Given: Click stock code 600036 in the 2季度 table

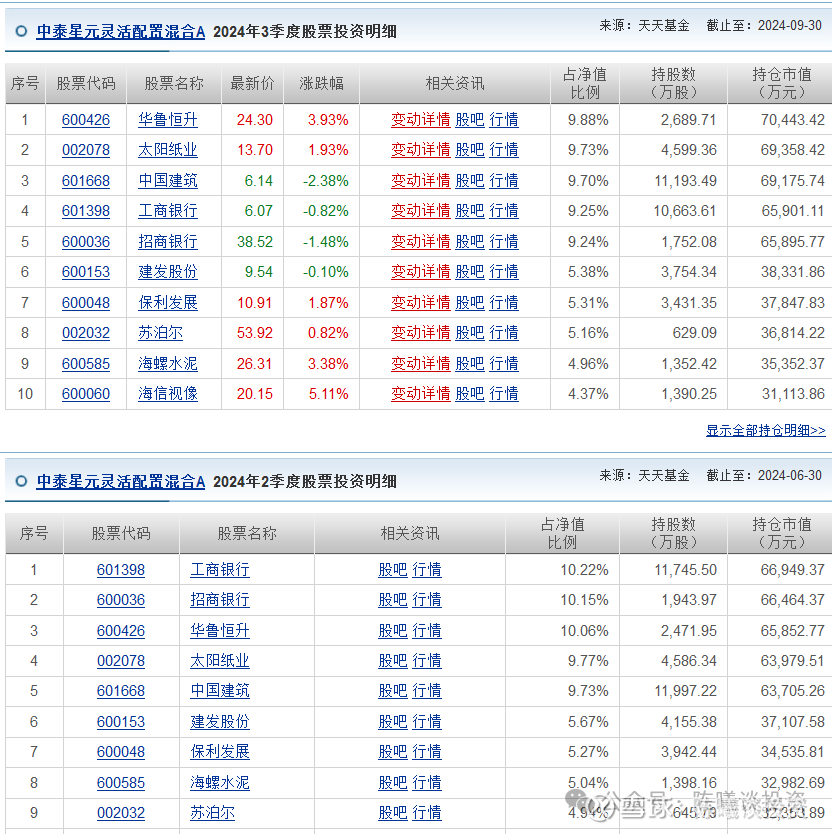Looking at the screenshot, I should click(121, 601).
